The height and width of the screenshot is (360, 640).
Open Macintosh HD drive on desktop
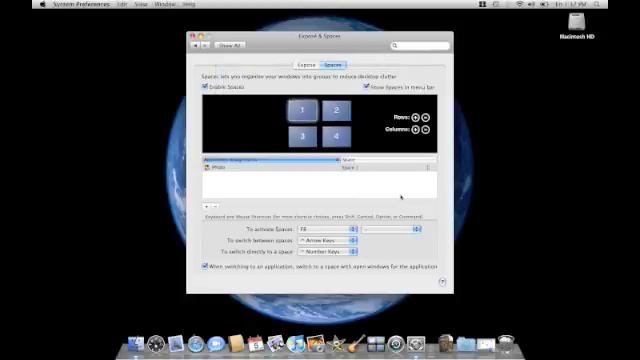(577, 26)
